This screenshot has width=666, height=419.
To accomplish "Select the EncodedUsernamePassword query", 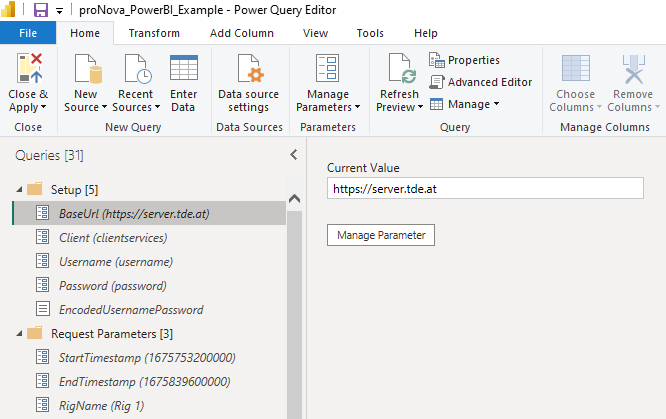I will pyautogui.click(x=130, y=309).
